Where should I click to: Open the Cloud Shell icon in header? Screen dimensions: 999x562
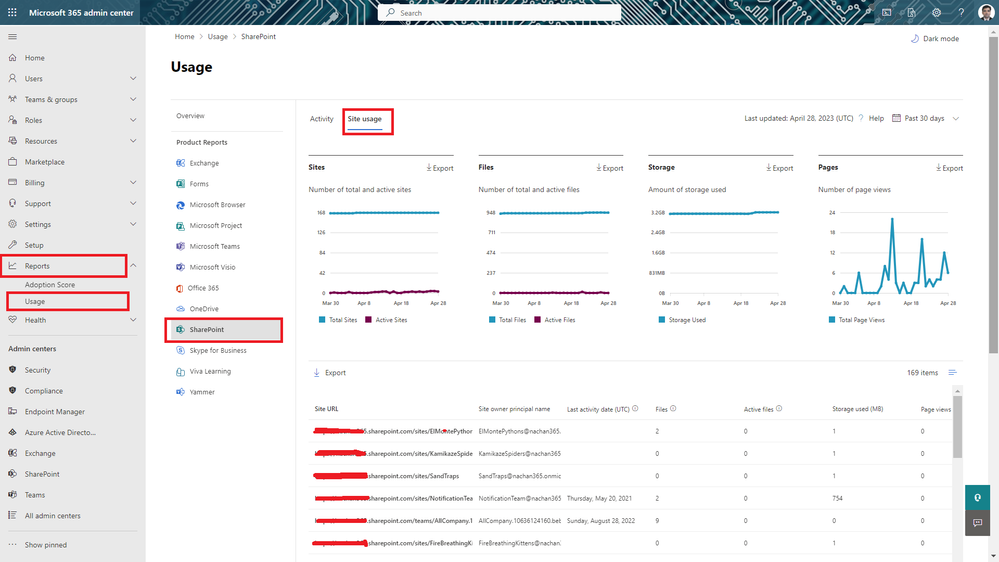coord(886,12)
